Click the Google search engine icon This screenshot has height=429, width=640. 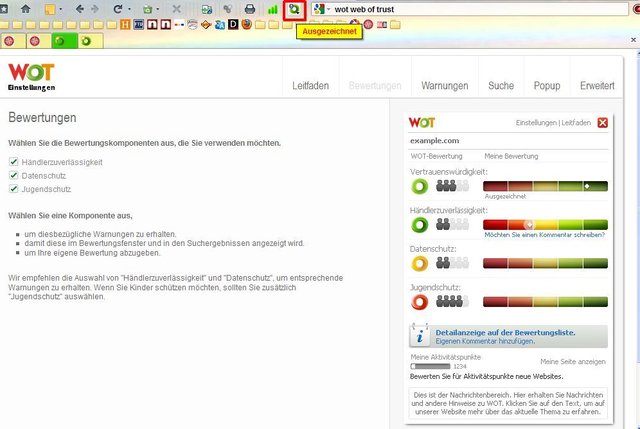319,9
